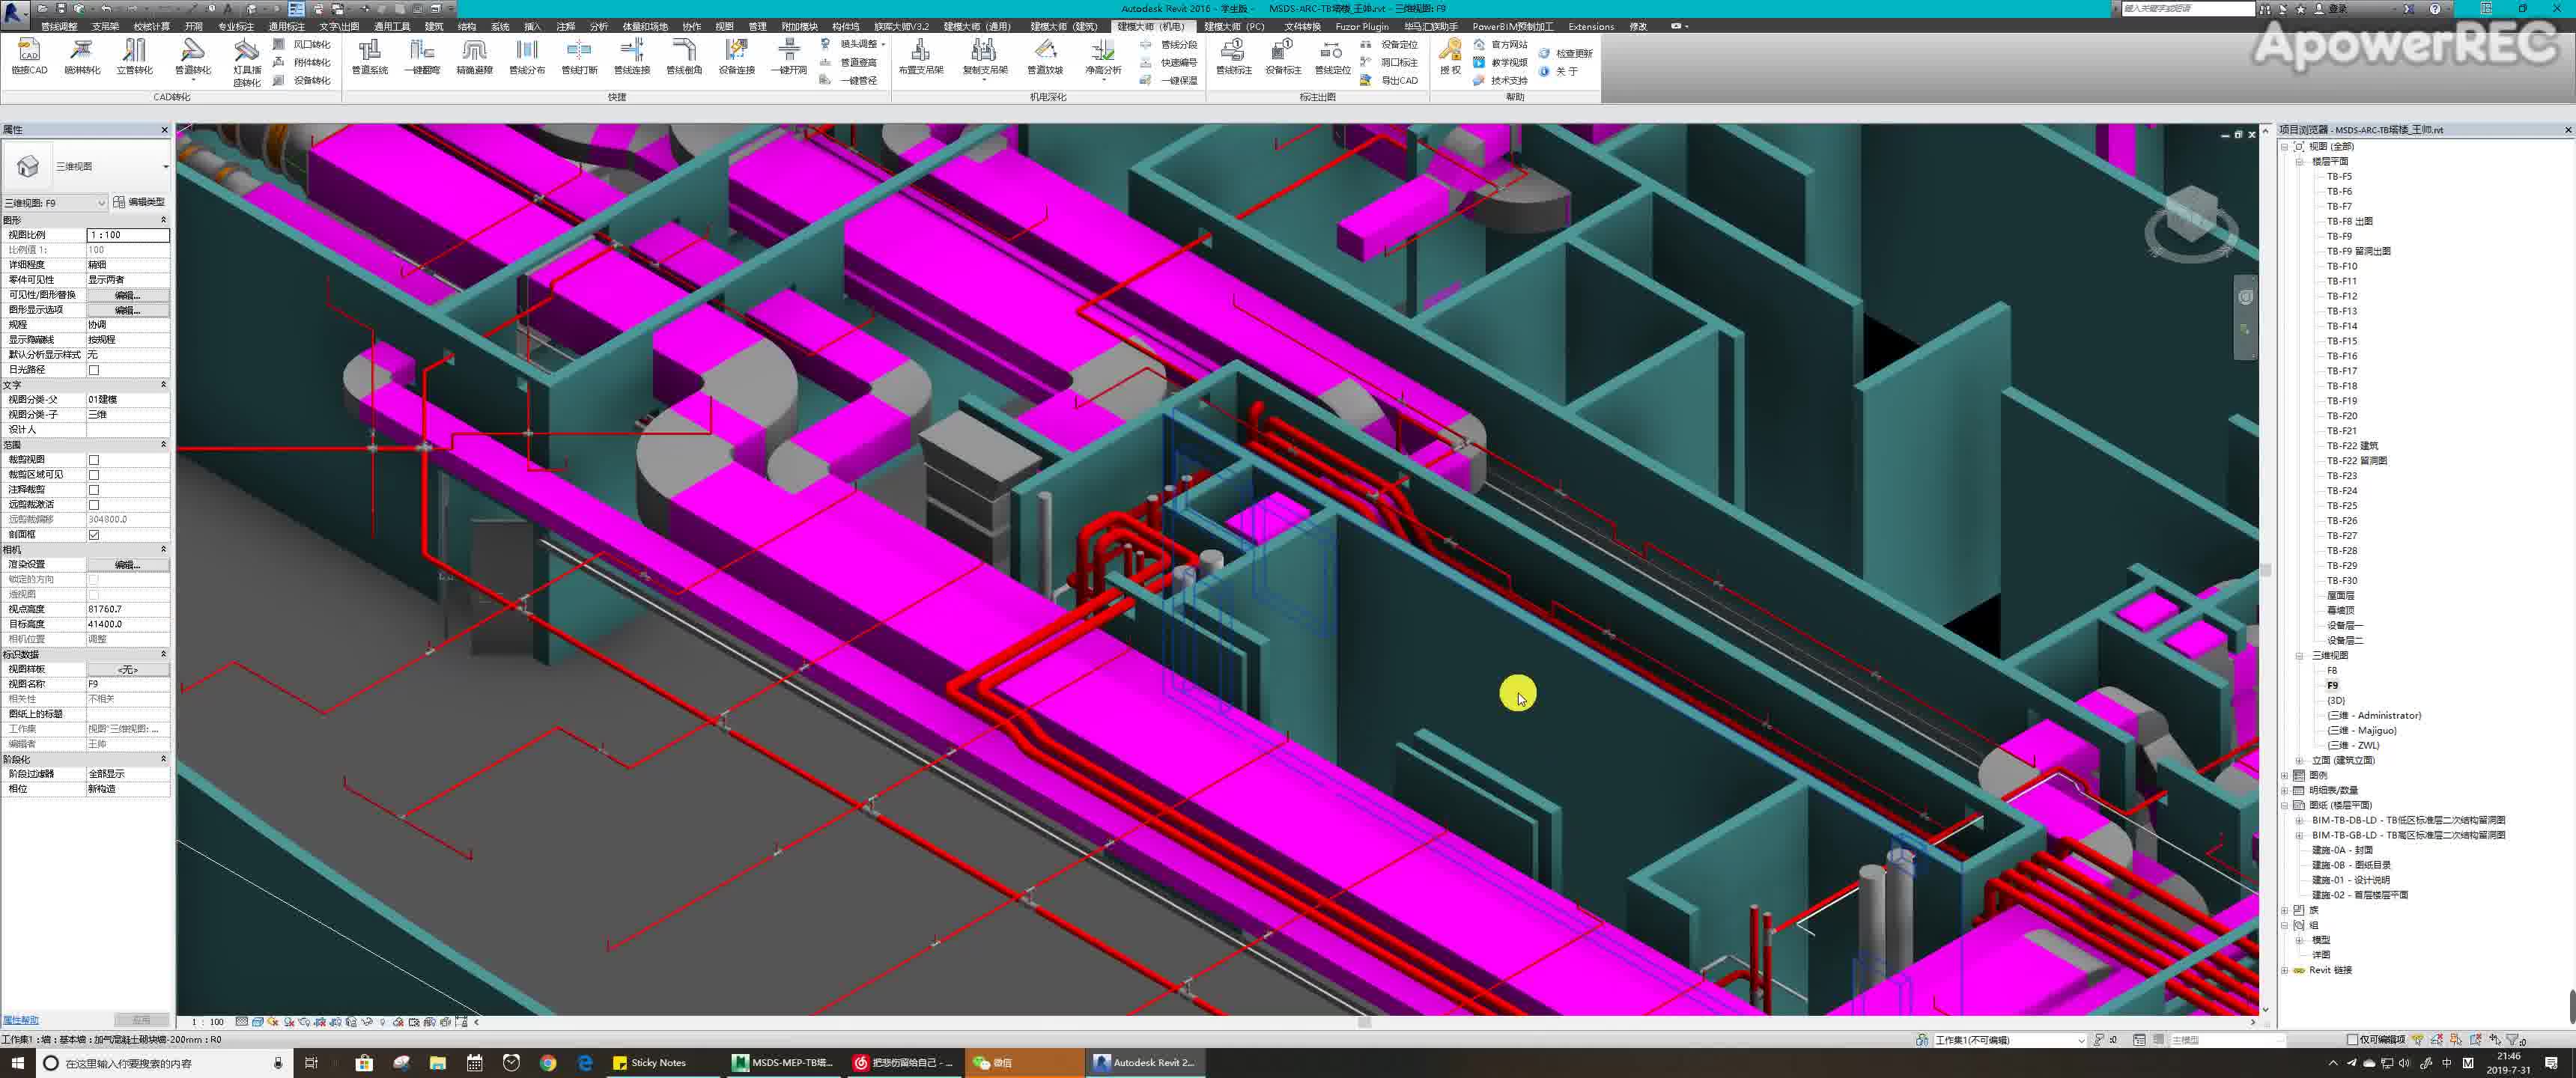Enable the 裁剪视图 checkbox
The height and width of the screenshot is (1078, 2576).
point(94,460)
